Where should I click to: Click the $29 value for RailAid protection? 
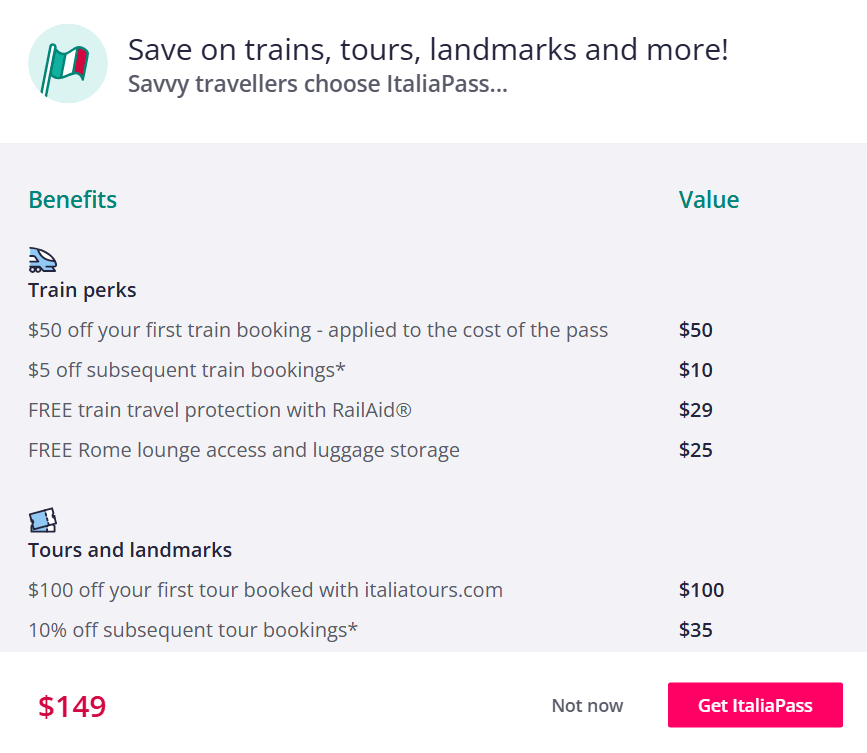[696, 410]
